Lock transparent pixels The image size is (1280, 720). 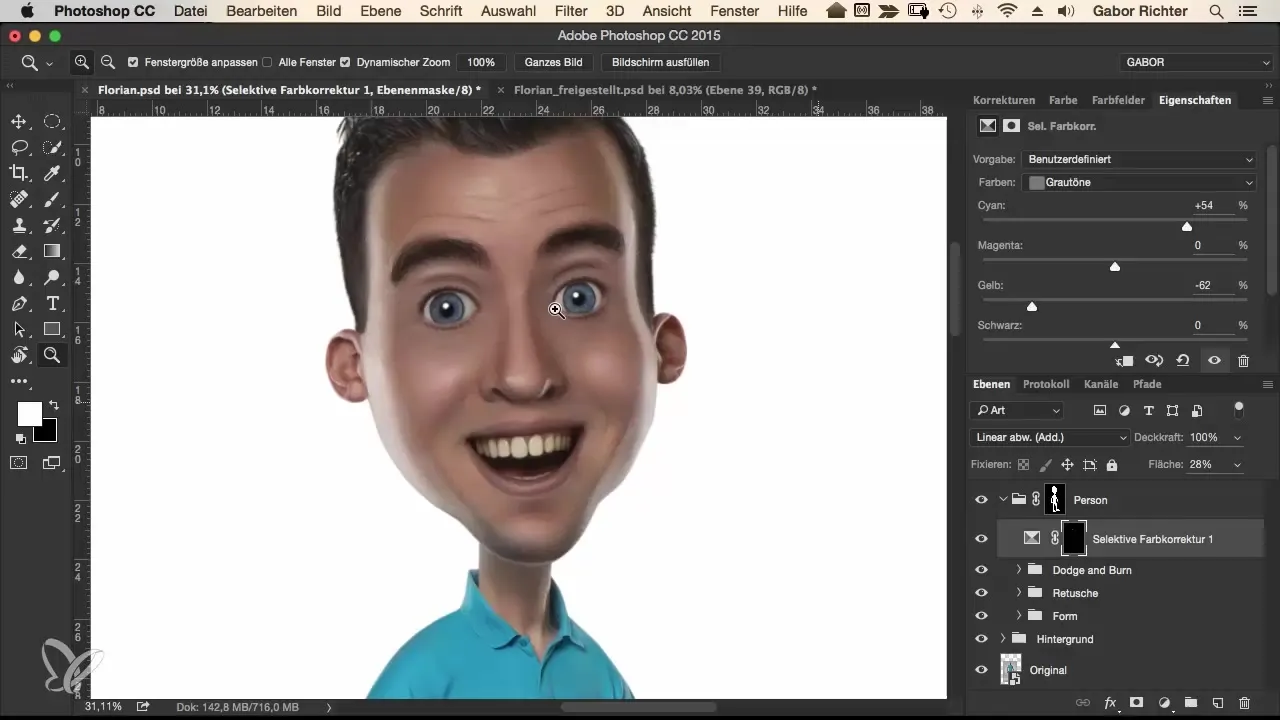(x=1023, y=465)
